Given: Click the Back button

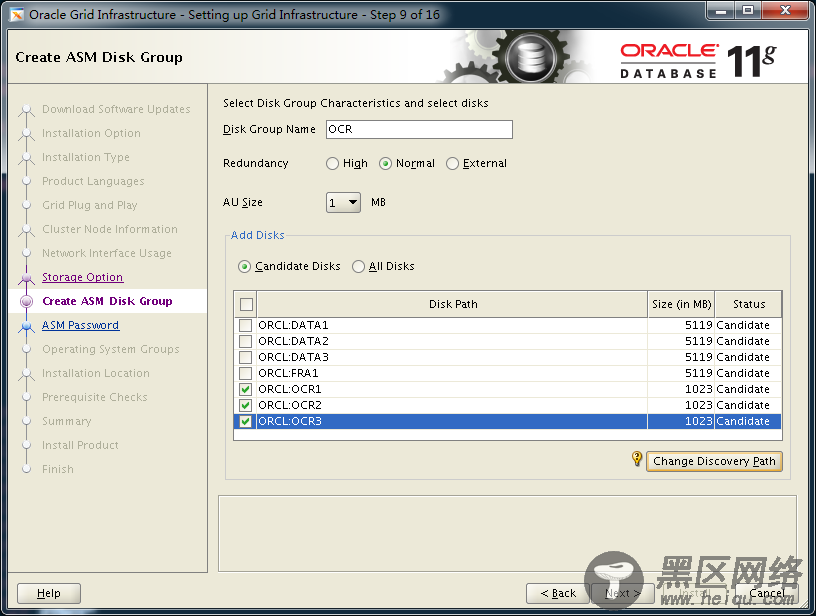Looking at the screenshot, I should (x=558, y=593).
